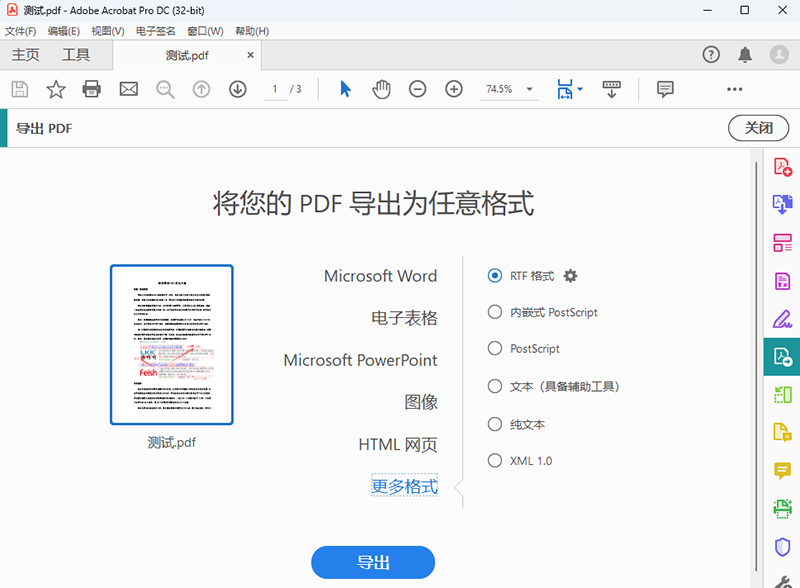Open Combine Files tool in sidebar
The image size is (800, 588).
tap(783, 205)
